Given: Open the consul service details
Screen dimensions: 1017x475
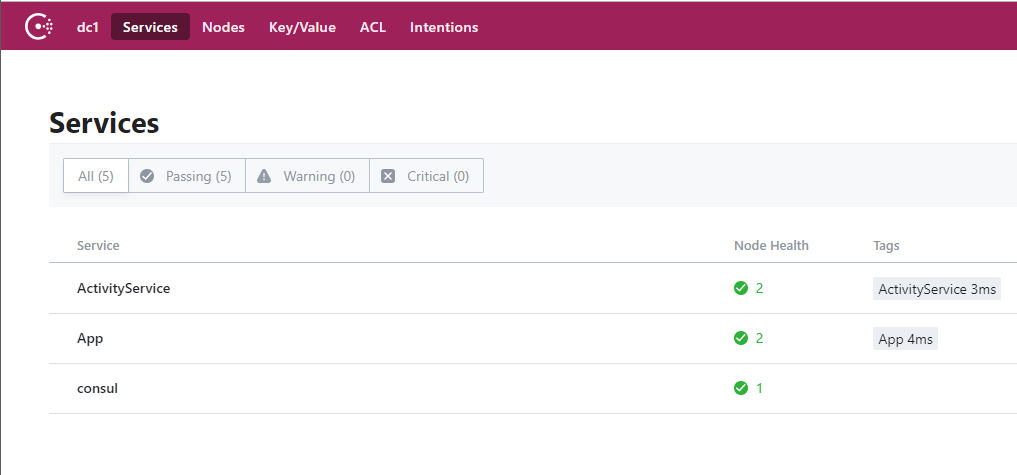Looking at the screenshot, I should [97, 388].
